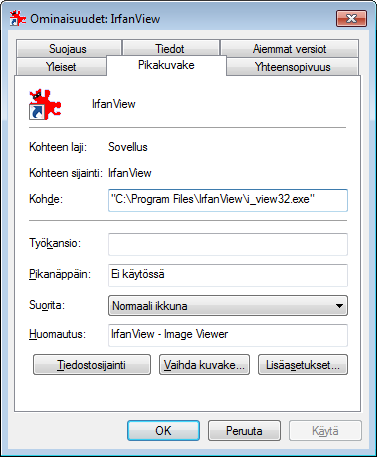Click the large IrfanView shortcut icon
Viewport: 377px width, 457px height.
[x=45, y=104]
